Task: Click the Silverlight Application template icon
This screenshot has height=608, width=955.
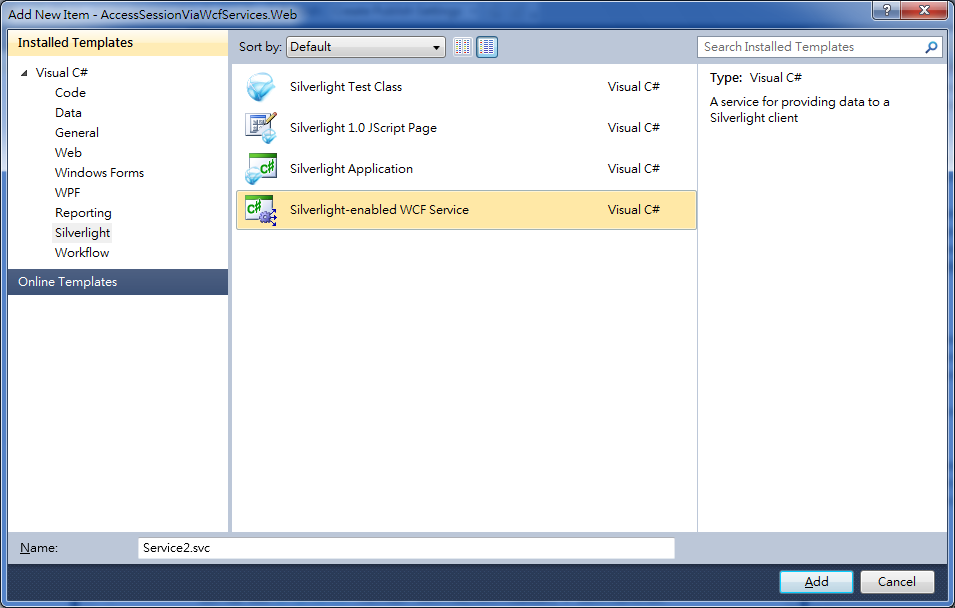Action: 261,169
